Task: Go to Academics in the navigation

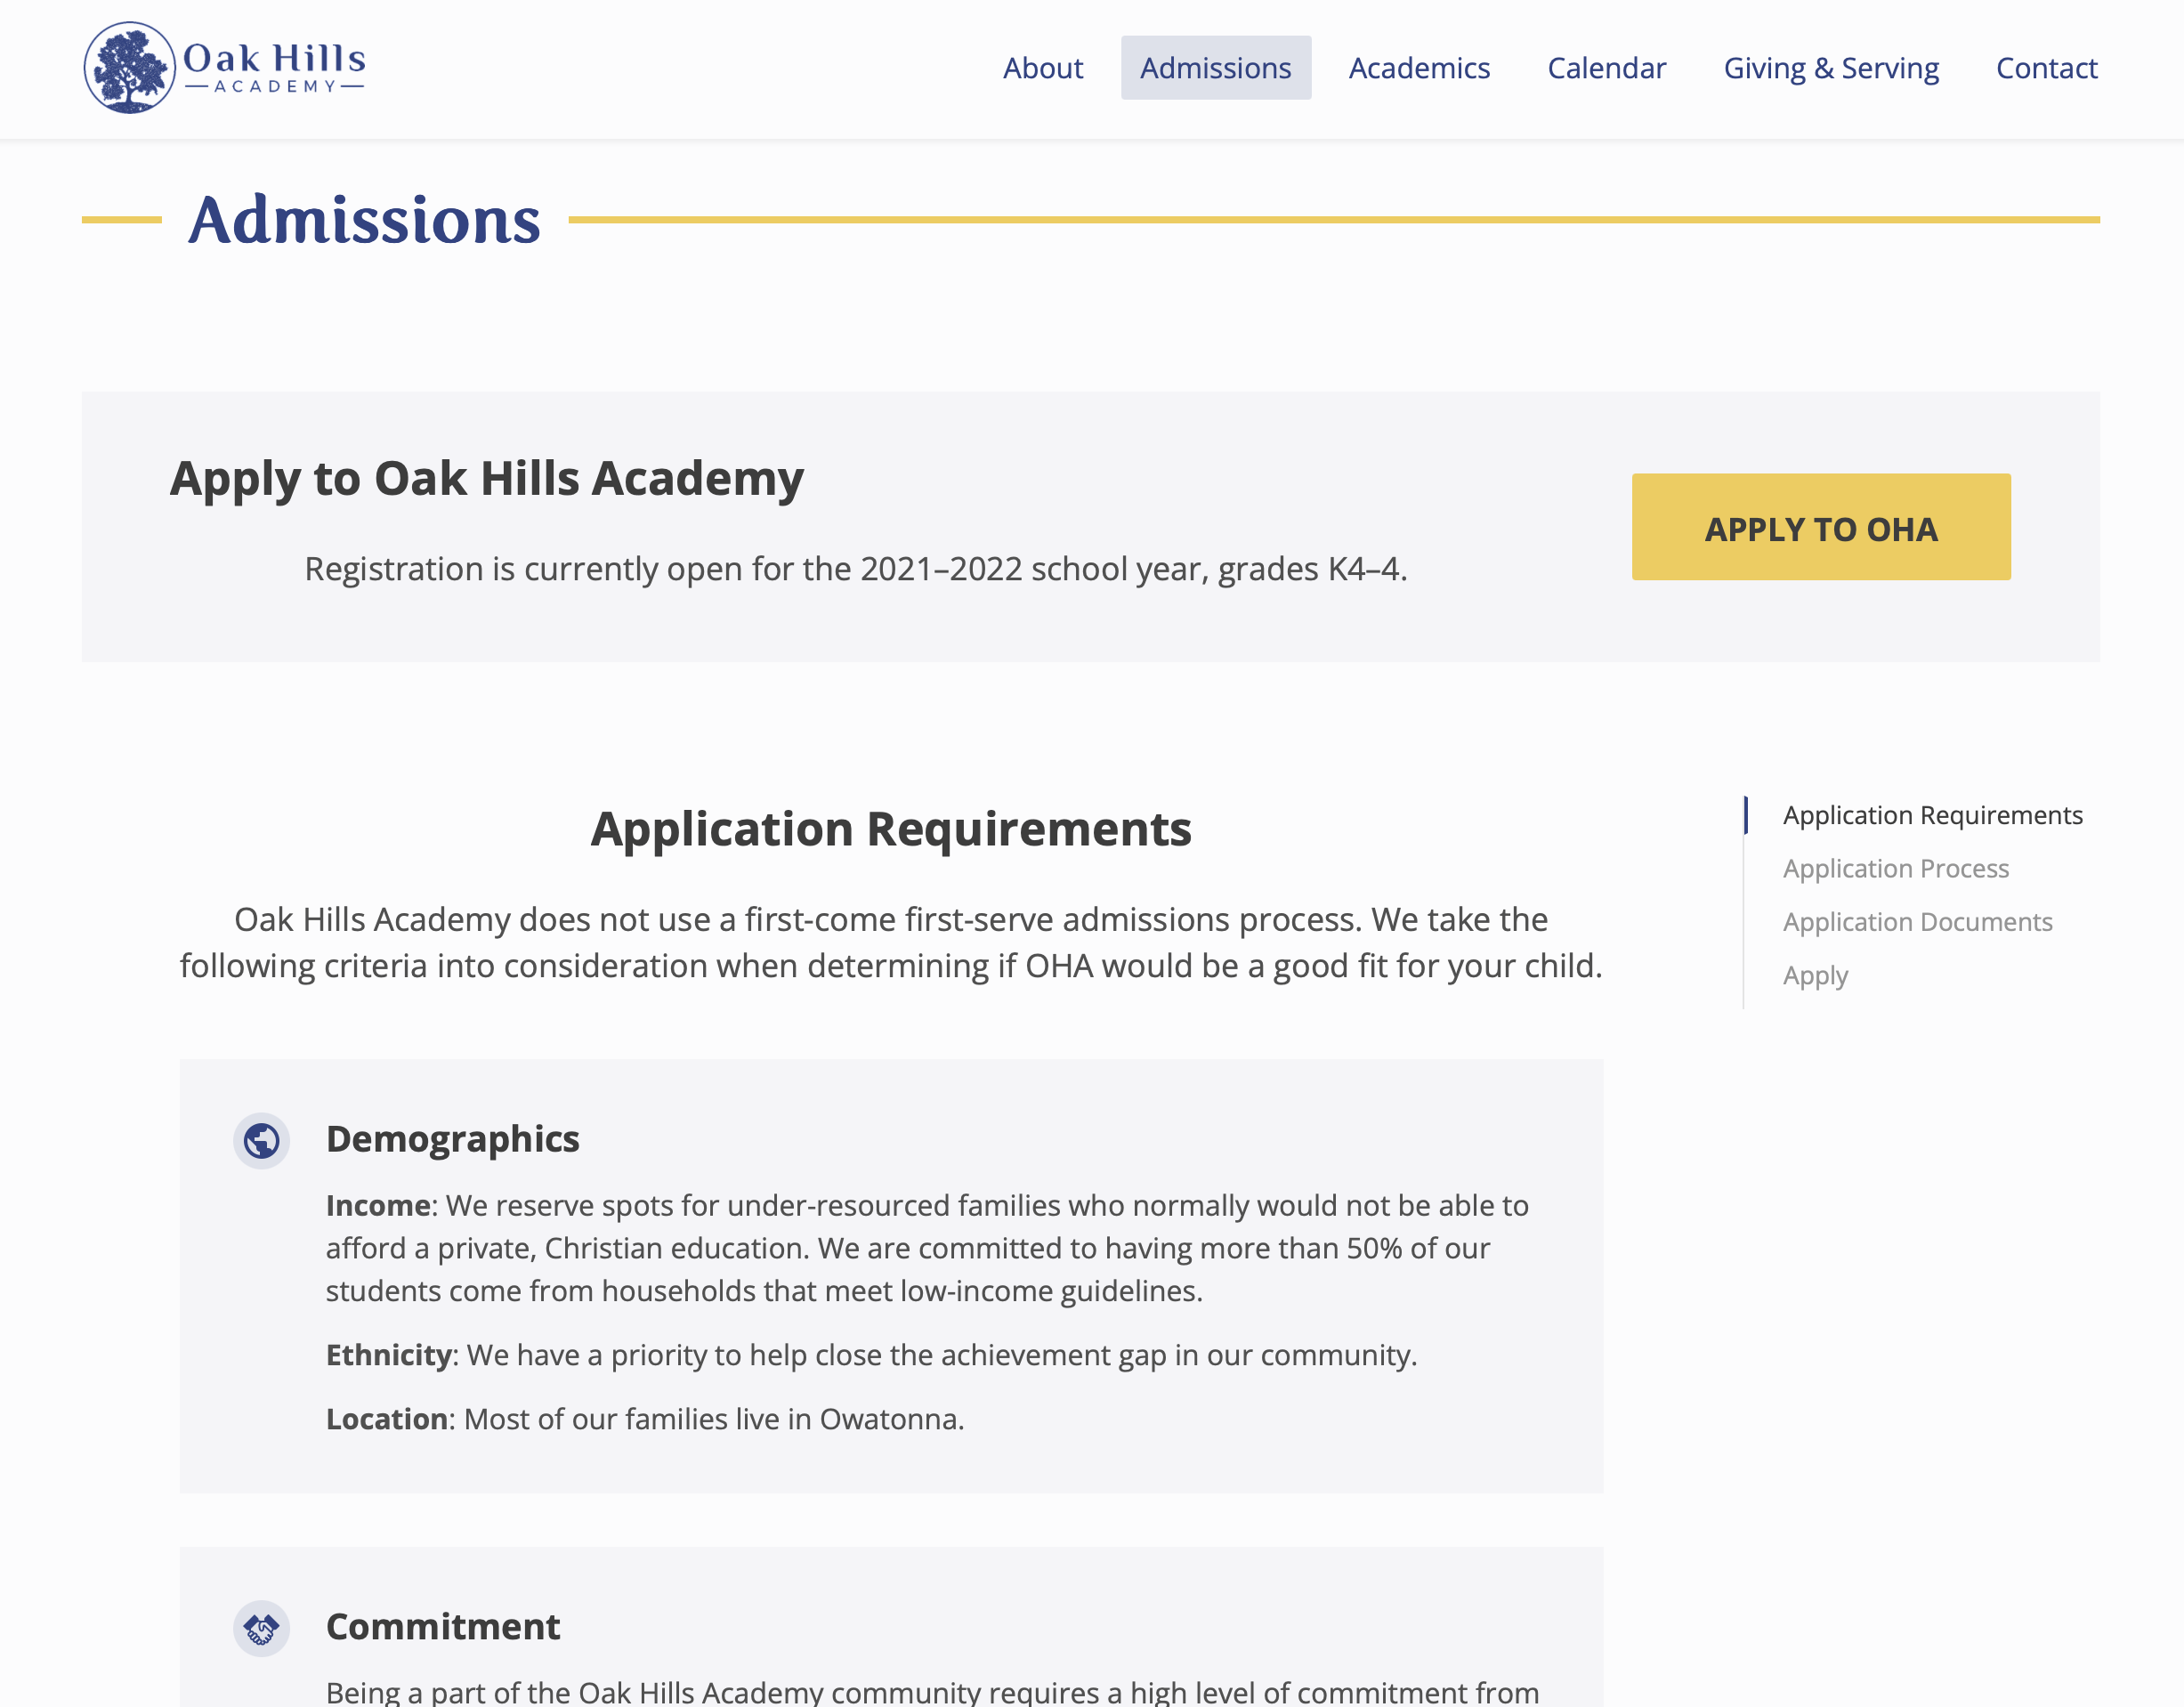Action: click(x=1419, y=68)
